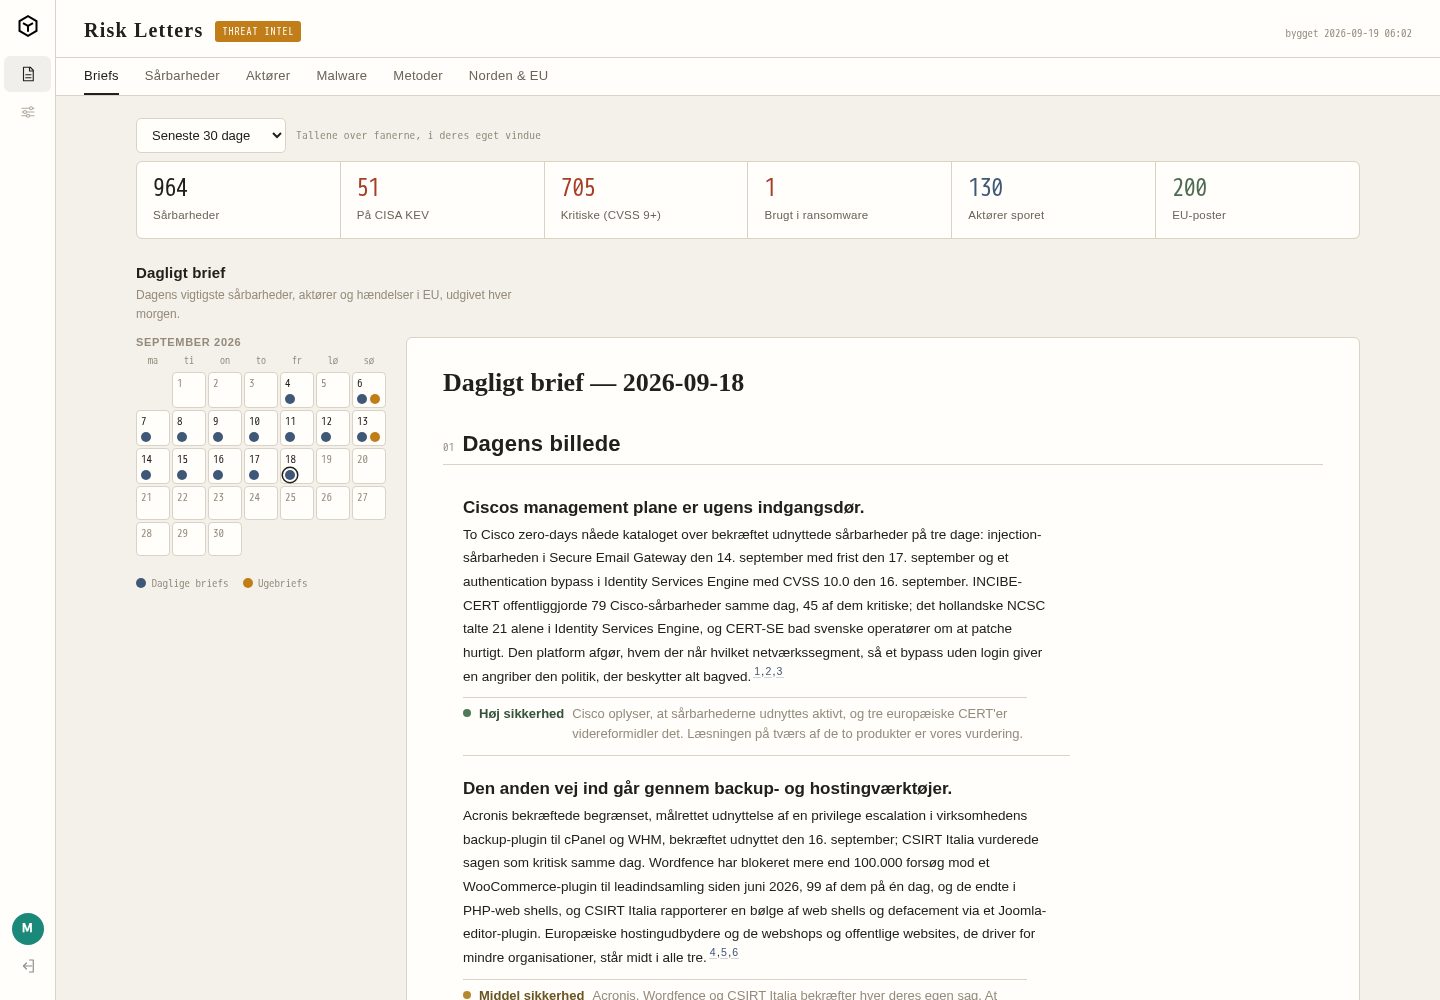Open footnote 4 in the backup paragraph
1440x1000 pixels.
click(713, 953)
